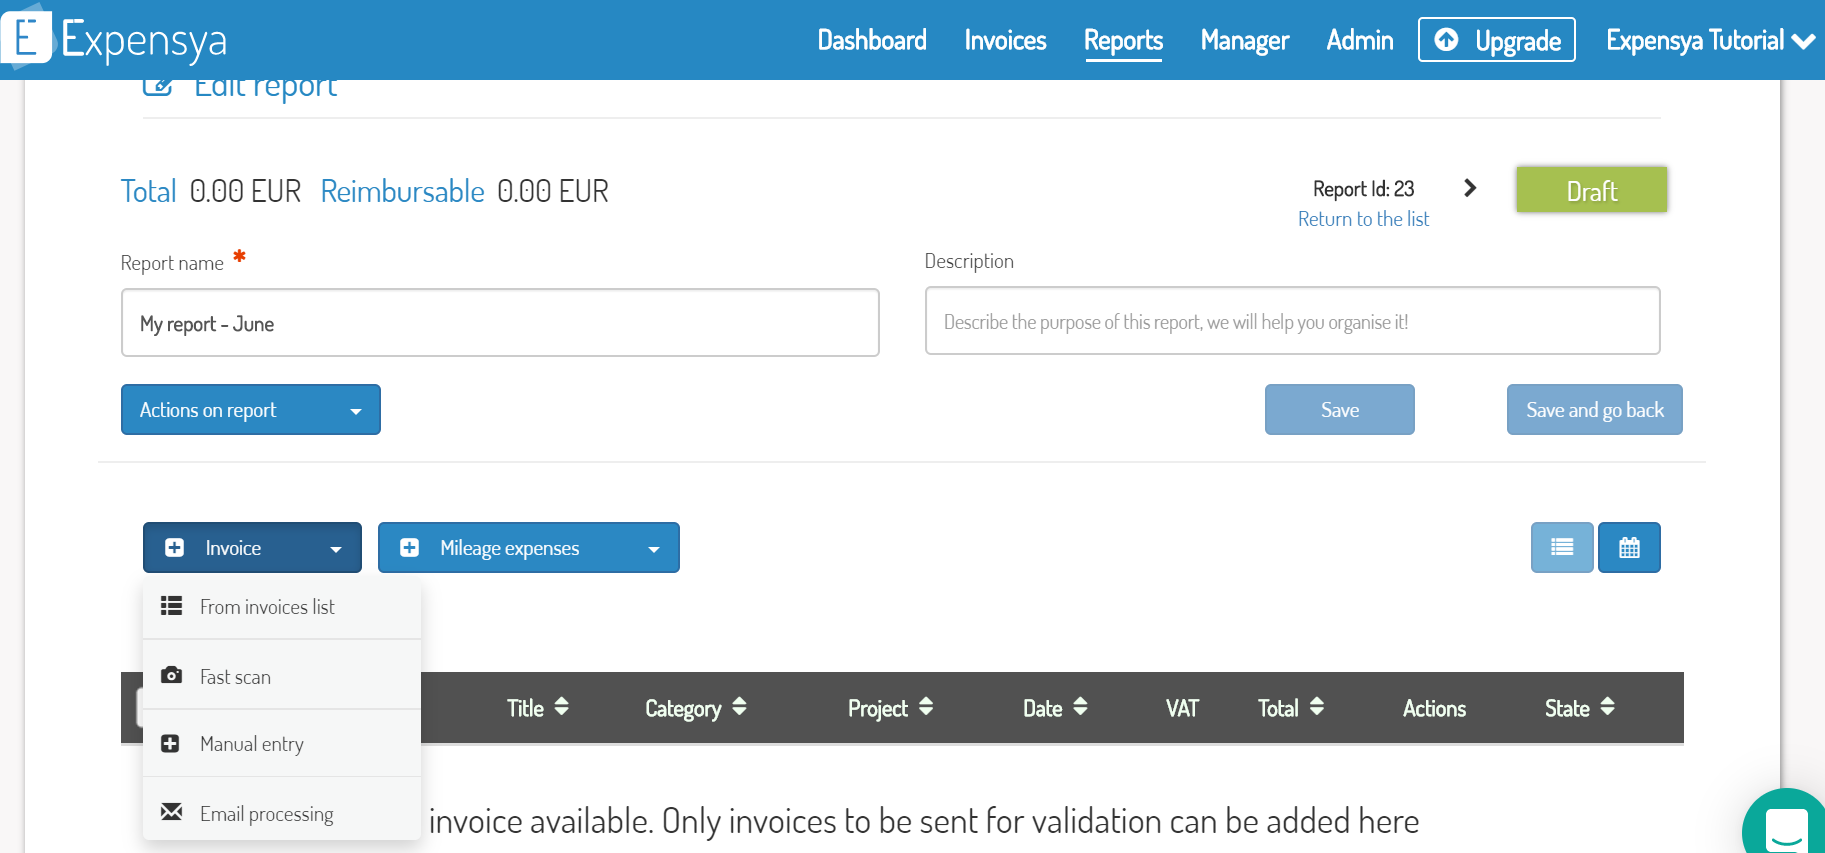Click the Expensya logo icon

[26, 36]
